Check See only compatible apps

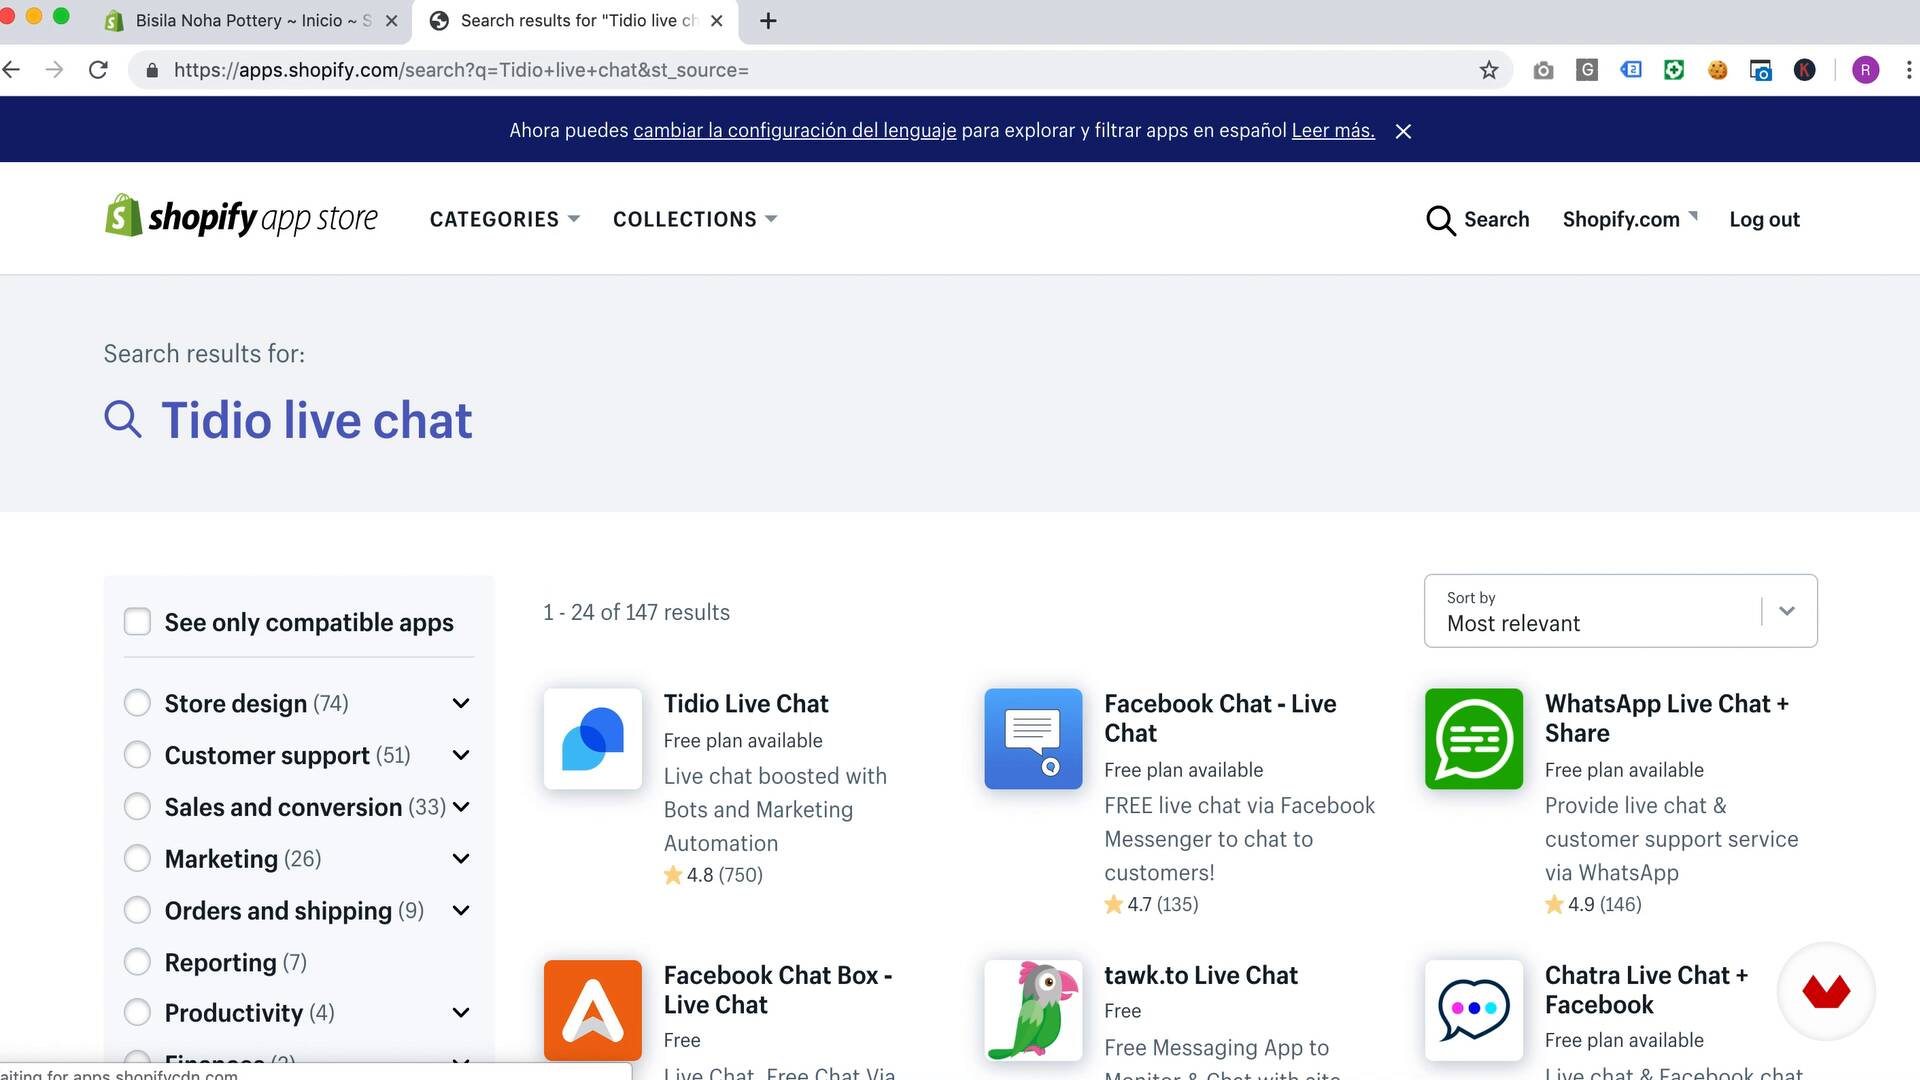[x=137, y=622]
